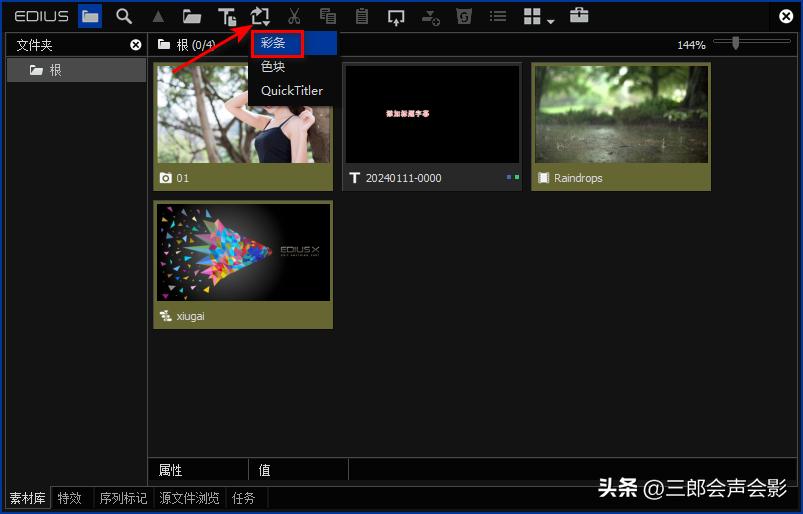The height and width of the screenshot is (514, 803).
Task: Click the scissors cut icon
Action: pyautogui.click(x=294, y=16)
